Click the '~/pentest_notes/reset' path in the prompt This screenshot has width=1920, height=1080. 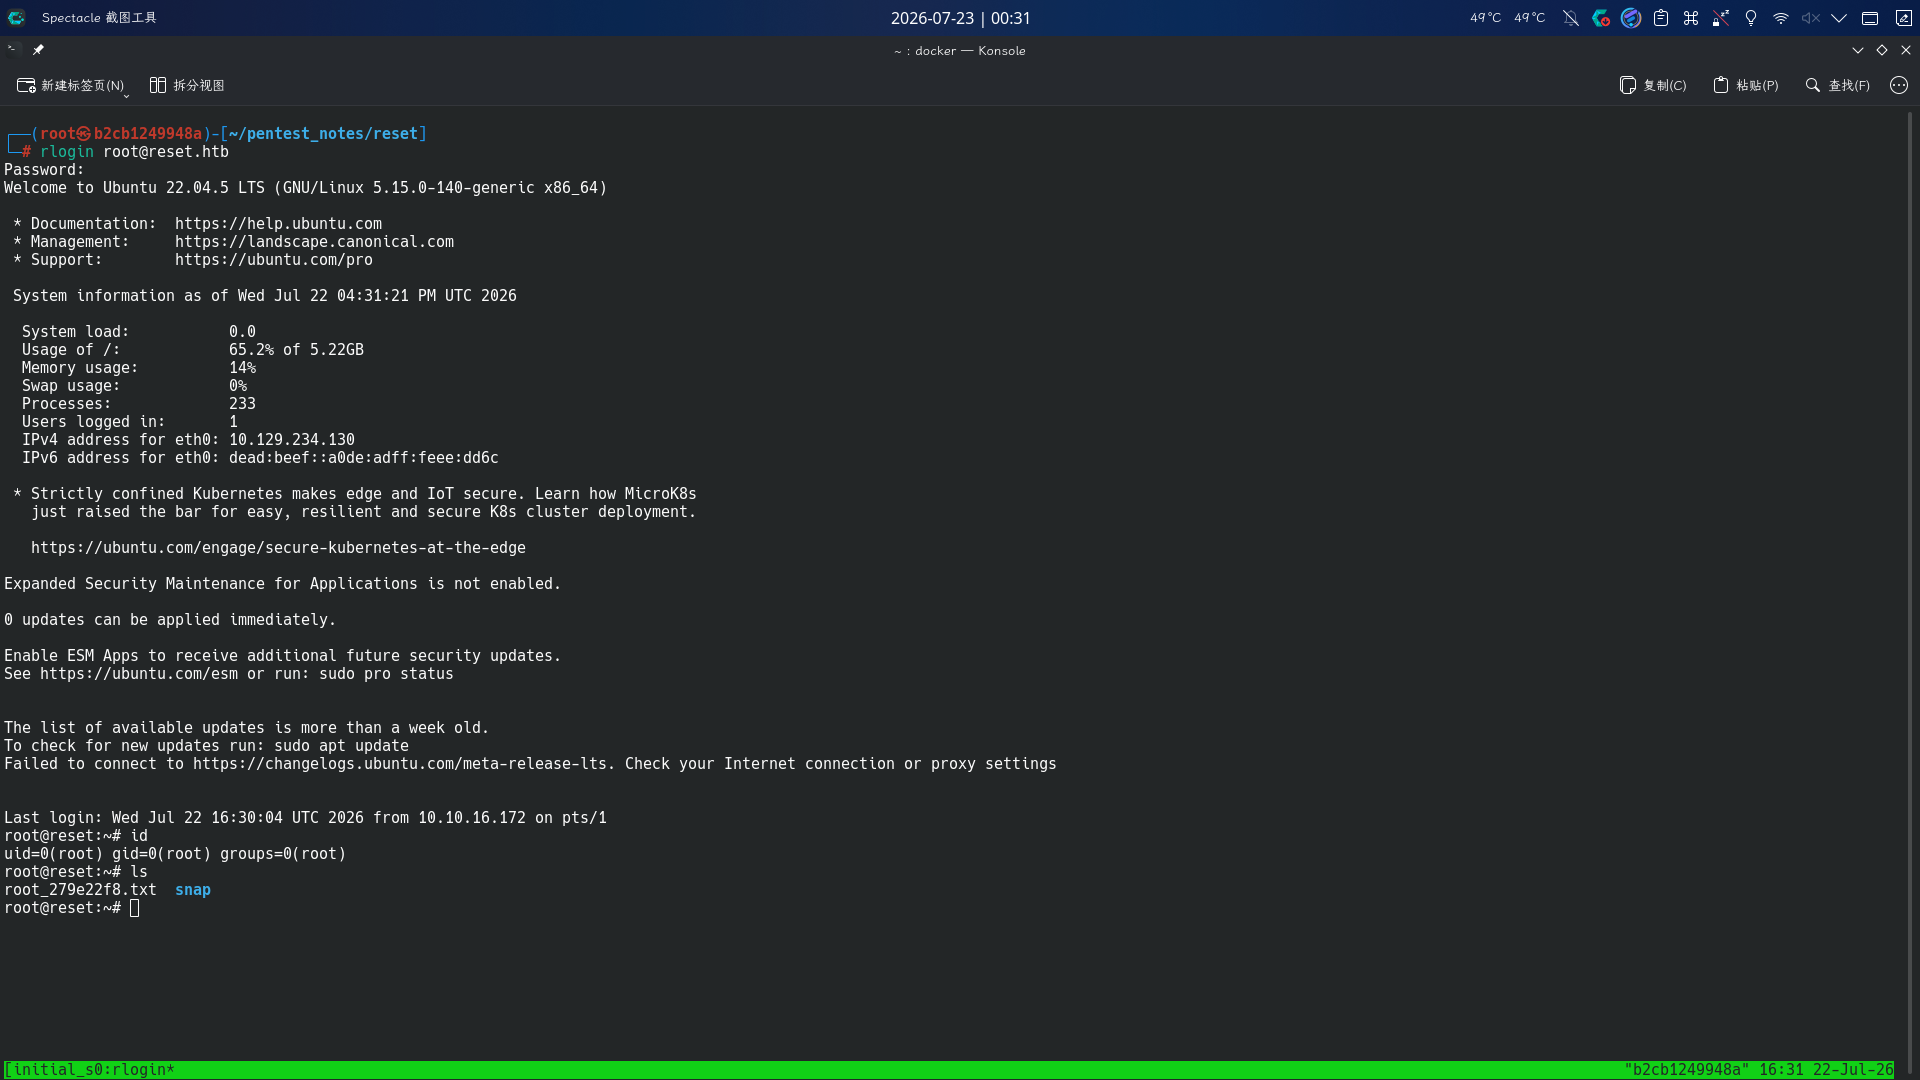point(323,134)
